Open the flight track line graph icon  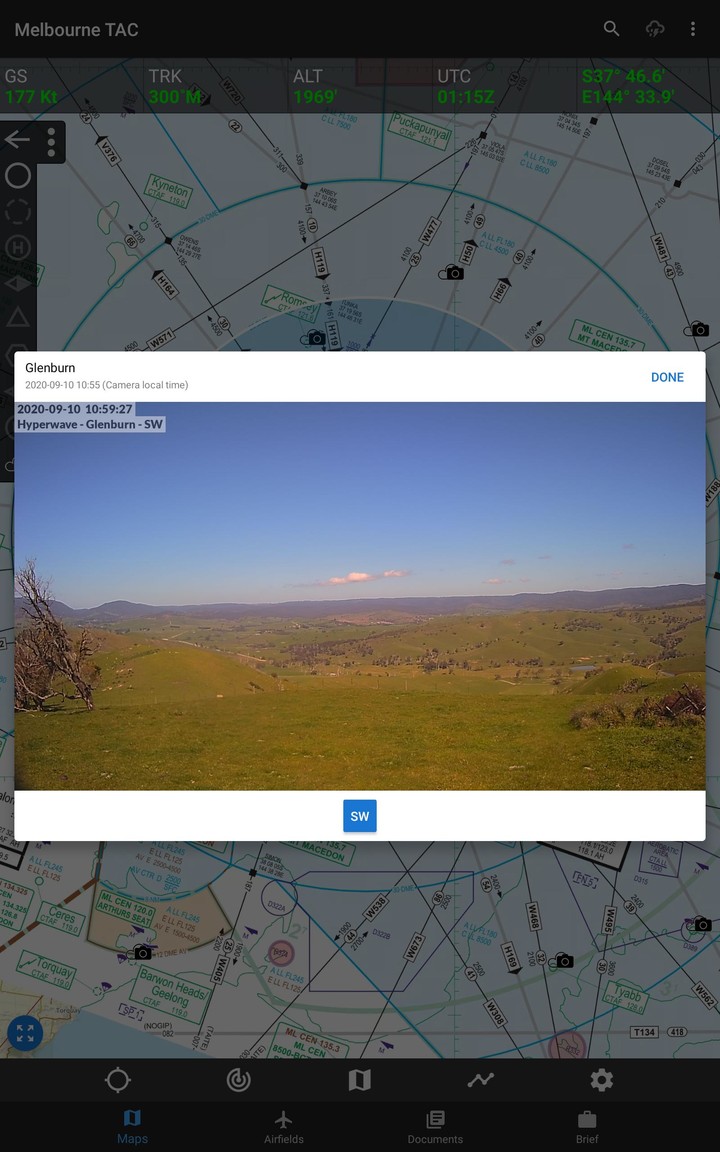tap(481, 1080)
